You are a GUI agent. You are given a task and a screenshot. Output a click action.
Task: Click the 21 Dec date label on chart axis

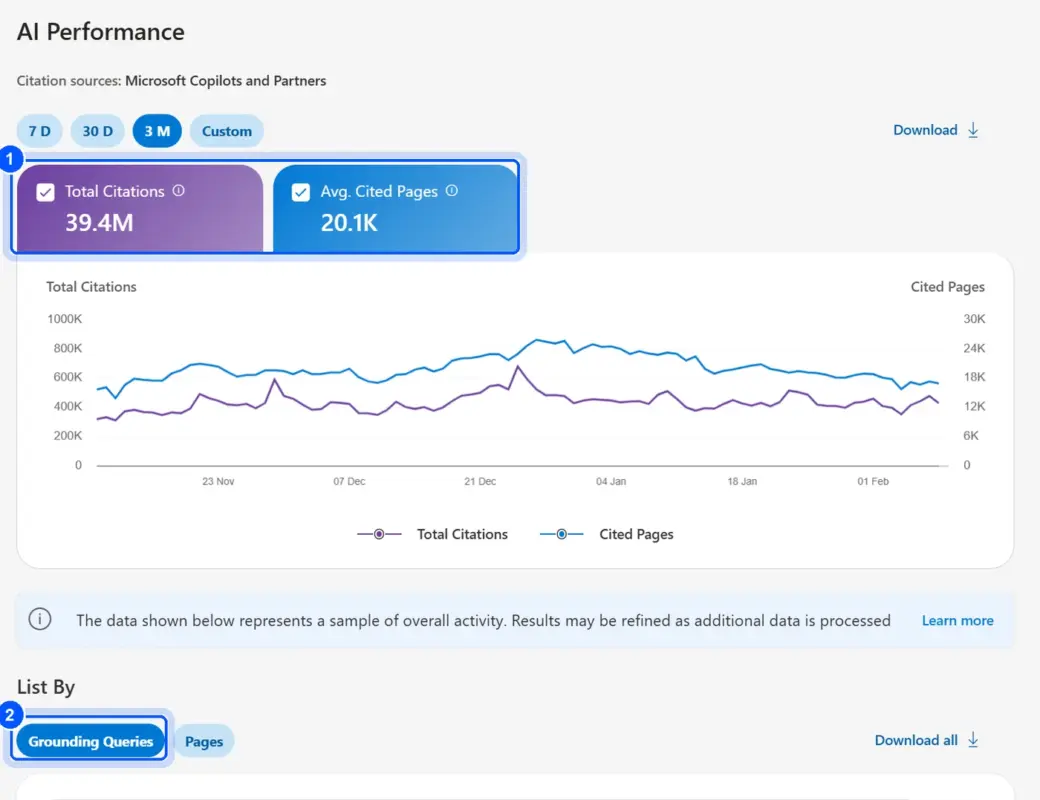(480, 481)
